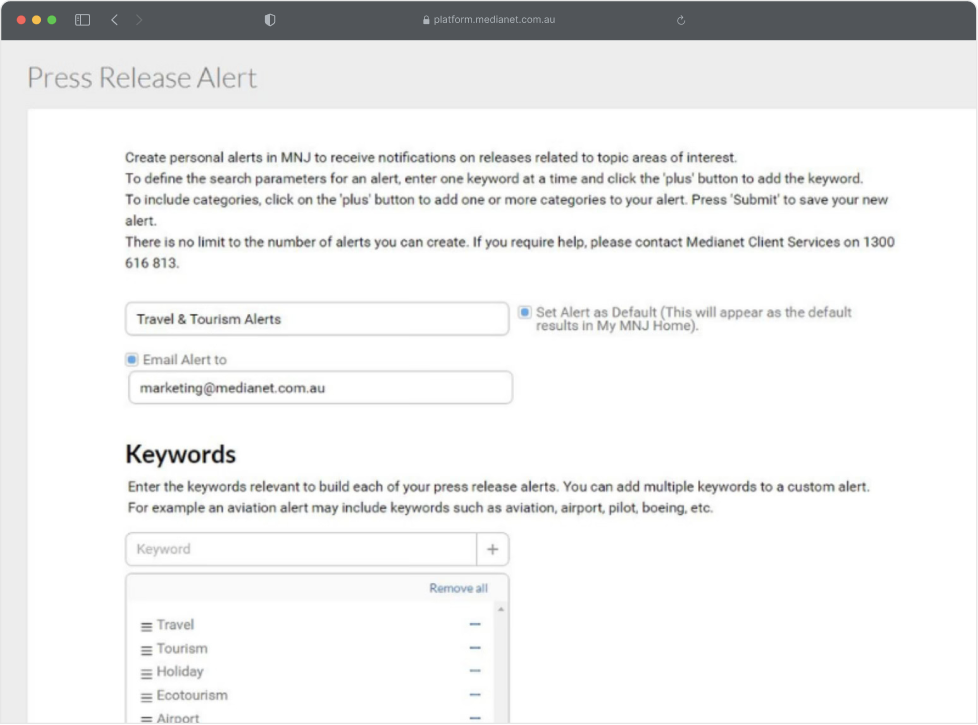Reload the page from address bar
The width and height of the screenshot is (978, 725).
click(681, 20)
